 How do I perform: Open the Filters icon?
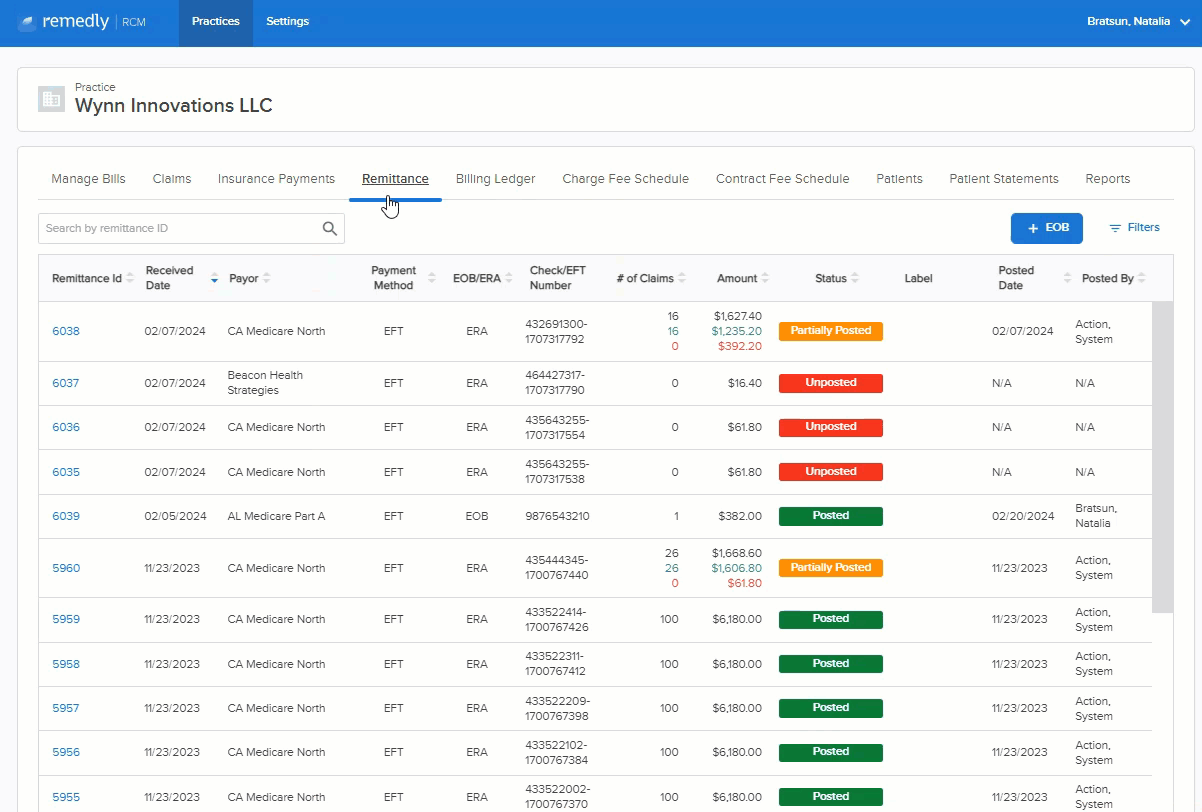pyautogui.click(x=1115, y=228)
